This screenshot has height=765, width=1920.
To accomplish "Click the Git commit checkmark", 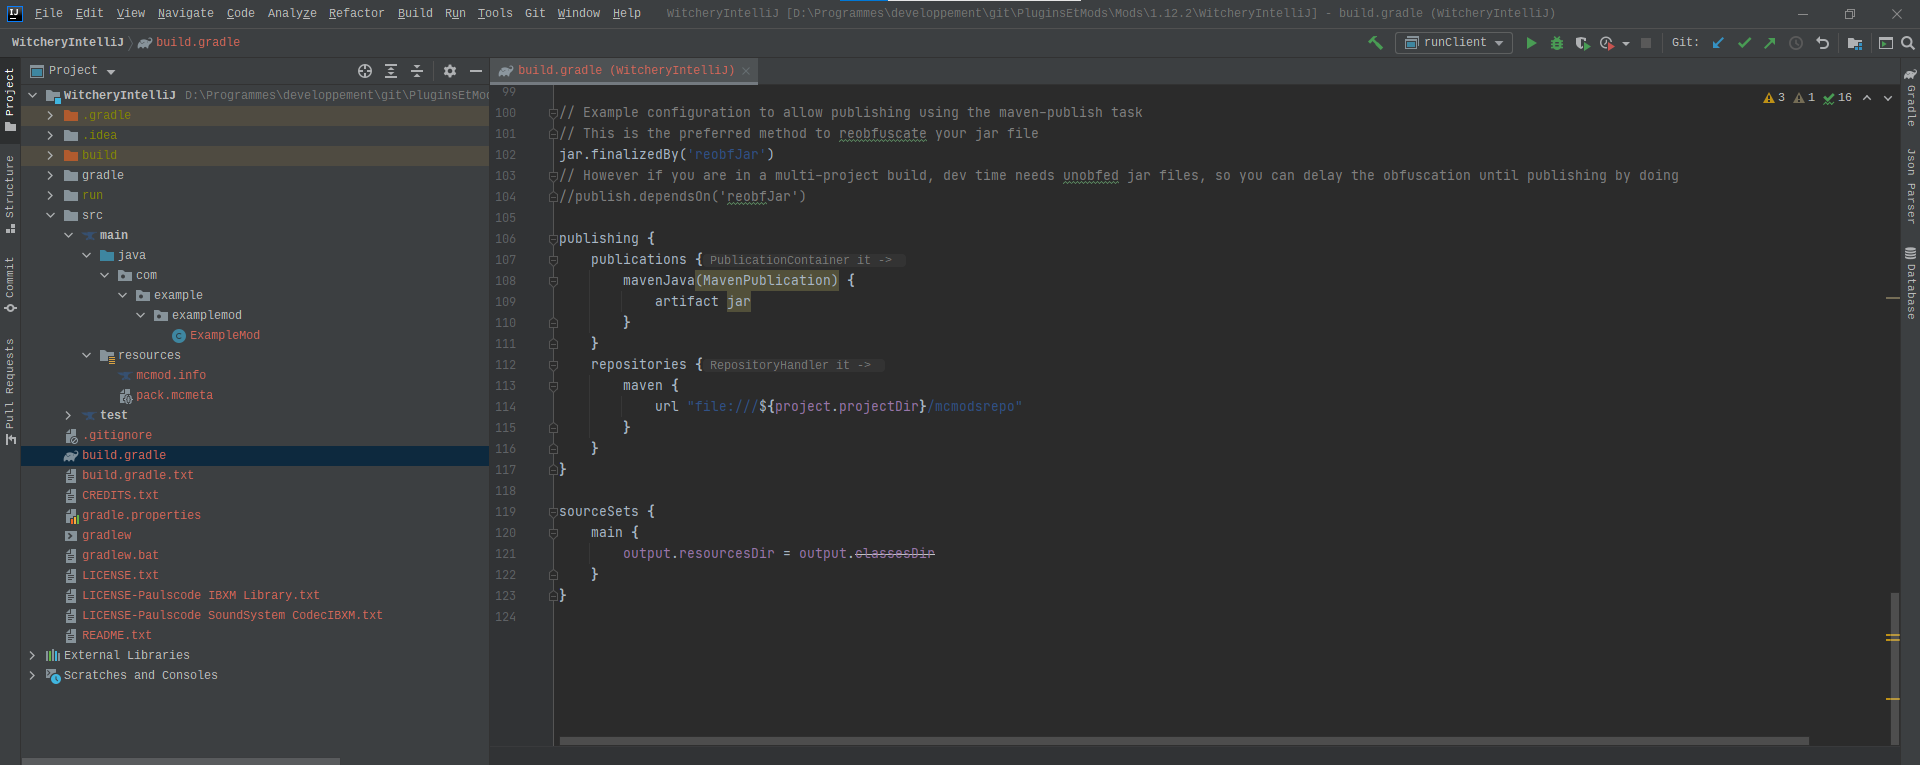I will point(1744,43).
